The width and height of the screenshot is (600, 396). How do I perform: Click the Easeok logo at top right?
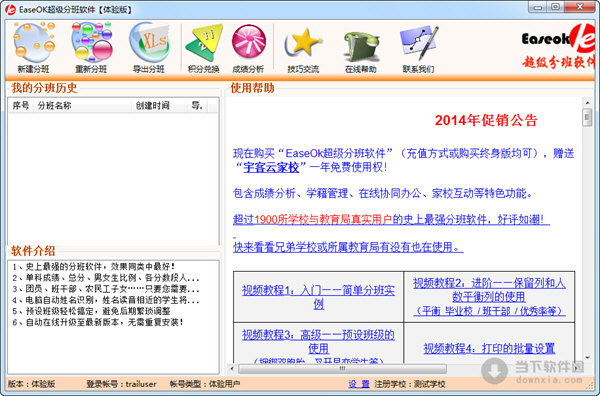pyautogui.click(x=558, y=46)
